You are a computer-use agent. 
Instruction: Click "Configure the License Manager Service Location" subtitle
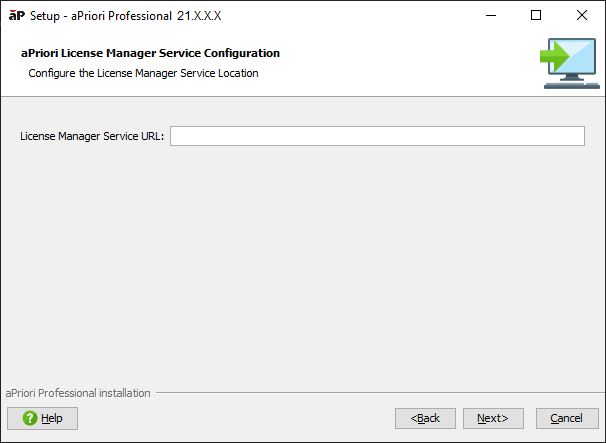coord(143,73)
